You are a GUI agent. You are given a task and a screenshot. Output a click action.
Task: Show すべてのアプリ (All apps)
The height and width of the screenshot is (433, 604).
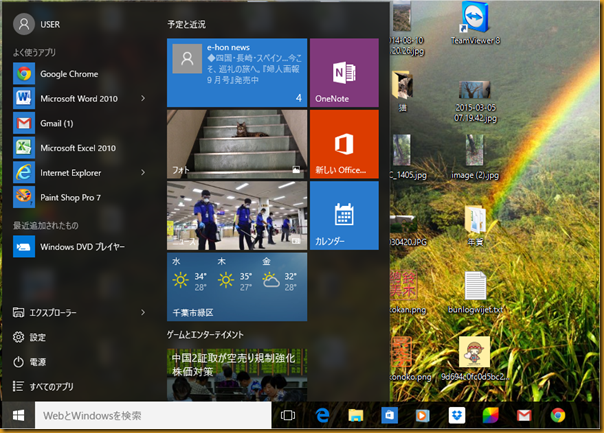tap(43, 386)
